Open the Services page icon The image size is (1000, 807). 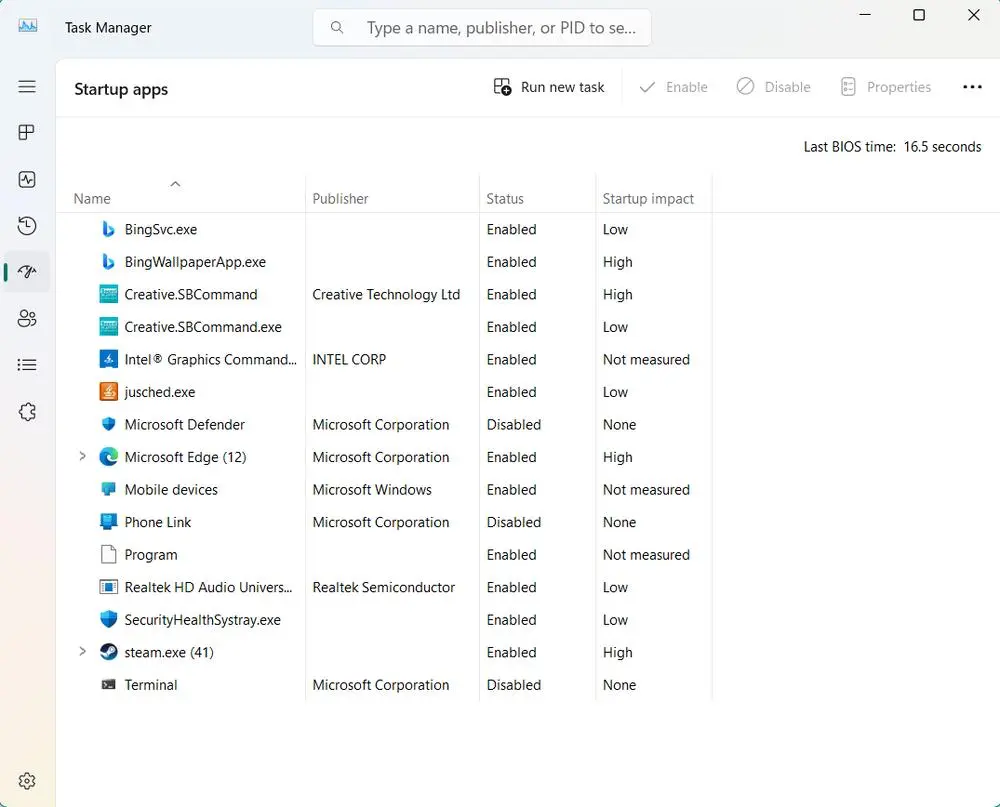point(27,412)
